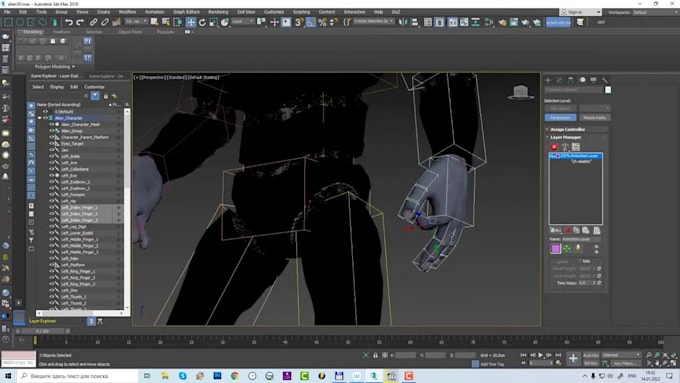Open the Create Selection Set dropdown
680x383 pixels.
click(374, 21)
